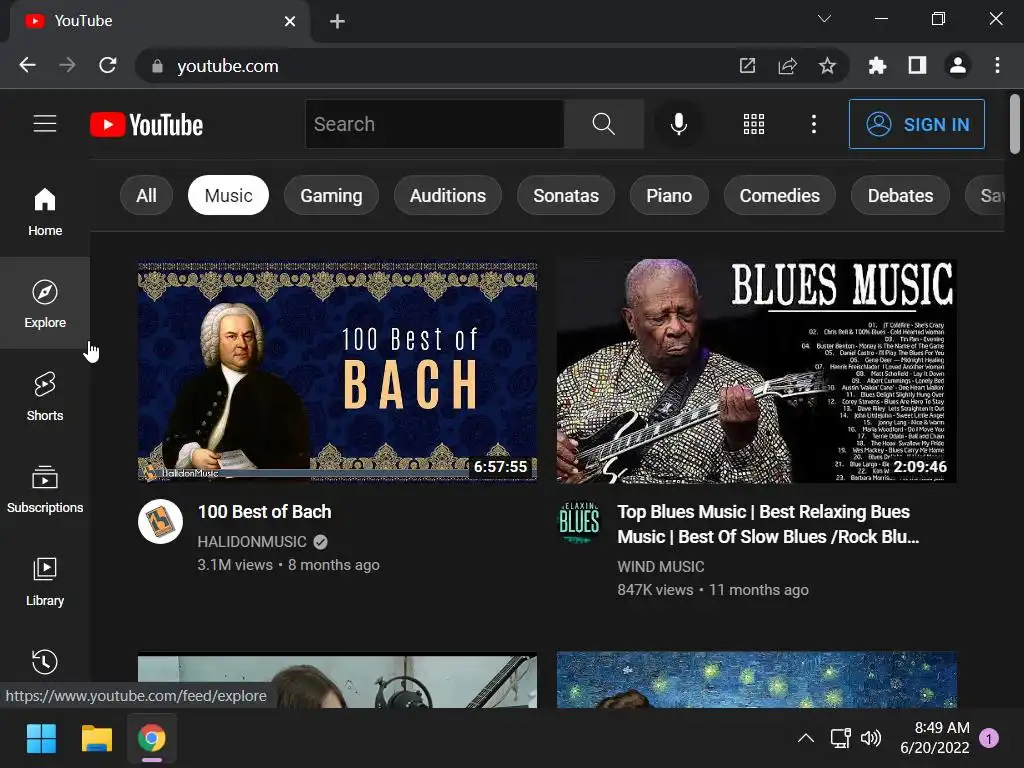Open WIND MUSIC channel avatar
Screen dimensions: 1024x768
coord(579,521)
